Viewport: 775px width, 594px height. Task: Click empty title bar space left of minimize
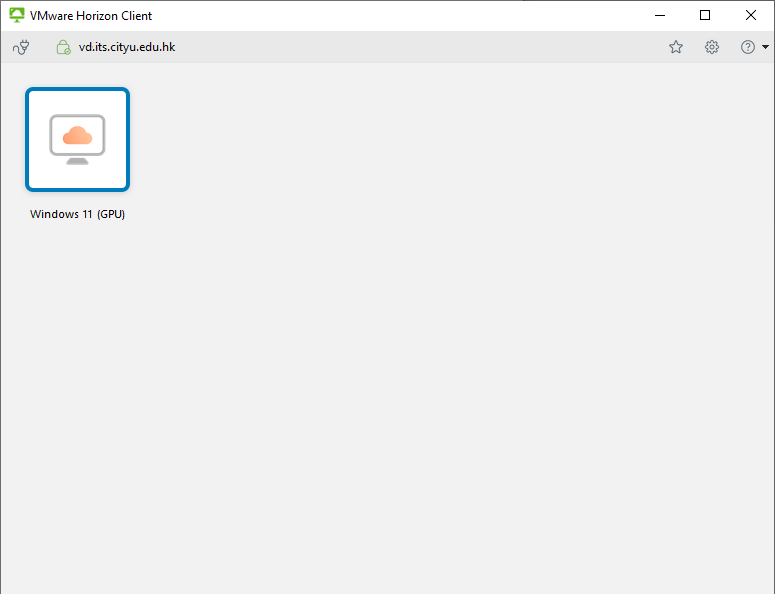(x=400, y=15)
